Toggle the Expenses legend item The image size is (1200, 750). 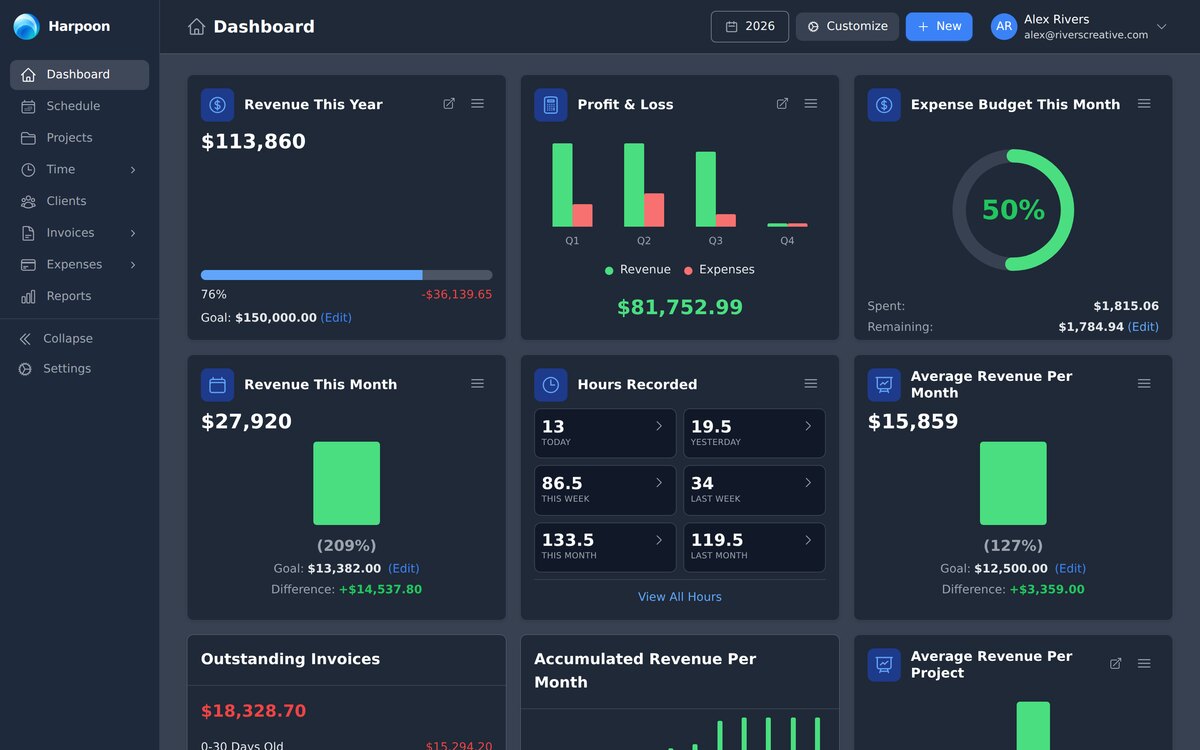(x=719, y=270)
